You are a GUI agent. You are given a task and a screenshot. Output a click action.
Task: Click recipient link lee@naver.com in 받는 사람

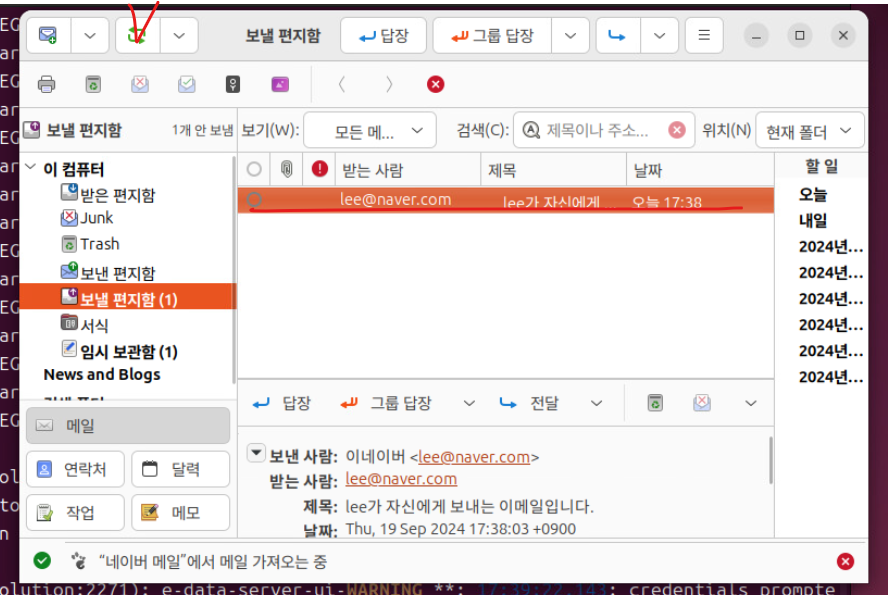point(401,479)
